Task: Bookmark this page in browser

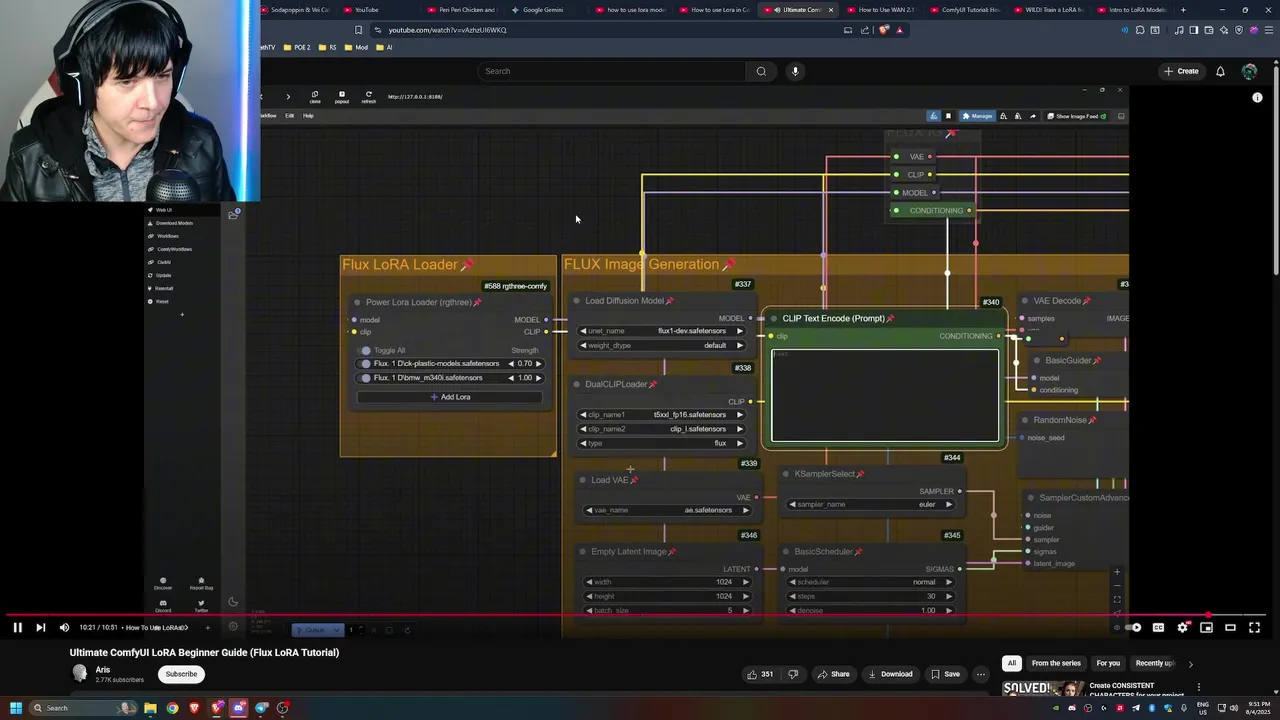Action: point(358,30)
